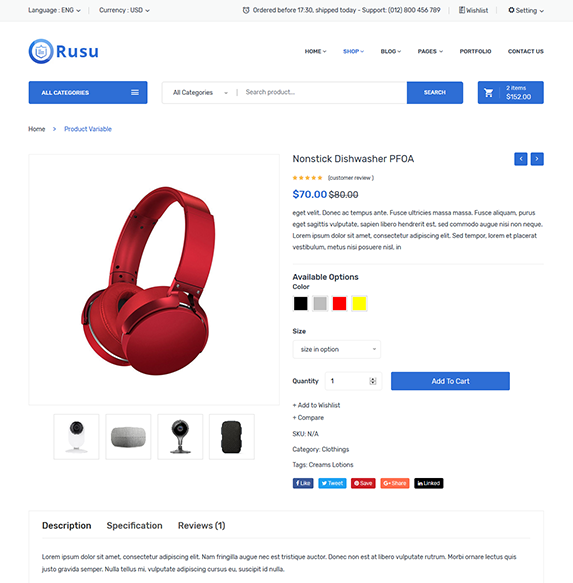Select the white camera thumbnail
Screen dimensions: 573x583
pos(77,437)
